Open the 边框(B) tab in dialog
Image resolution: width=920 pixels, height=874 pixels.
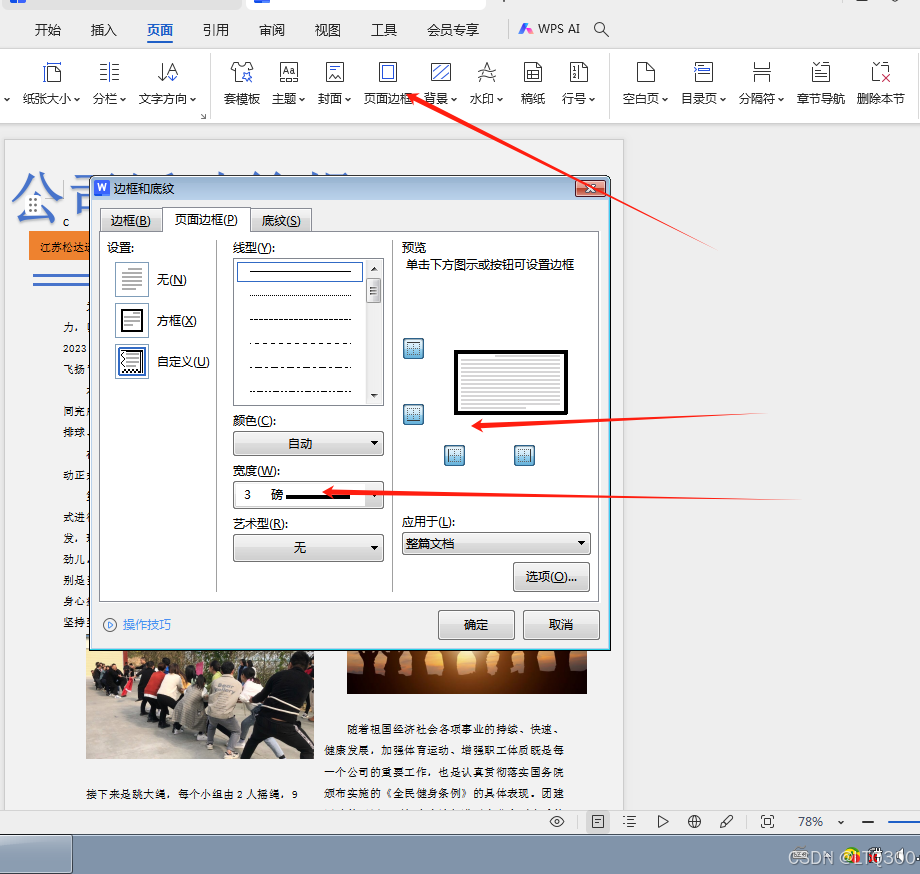131,221
